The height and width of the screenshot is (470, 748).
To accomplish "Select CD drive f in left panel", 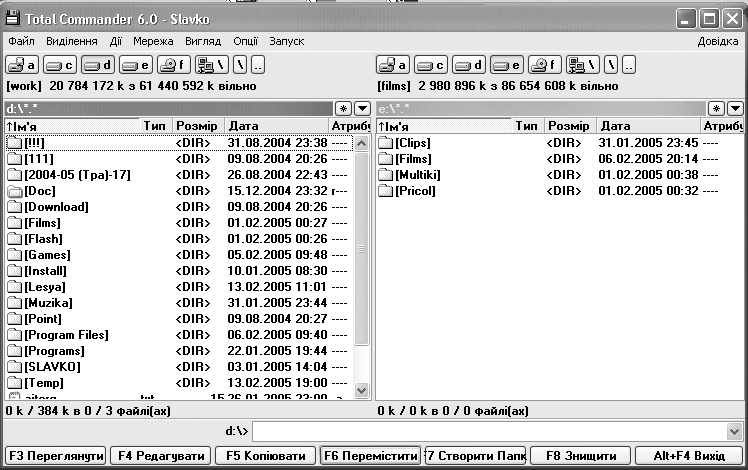I will (x=174, y=65).
